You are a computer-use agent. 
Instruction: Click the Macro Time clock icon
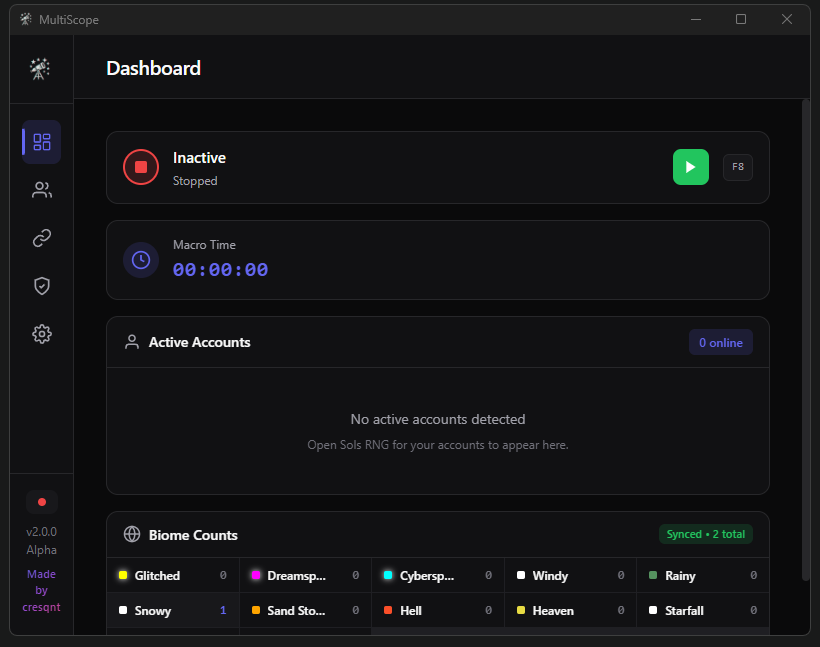(141, 260)
